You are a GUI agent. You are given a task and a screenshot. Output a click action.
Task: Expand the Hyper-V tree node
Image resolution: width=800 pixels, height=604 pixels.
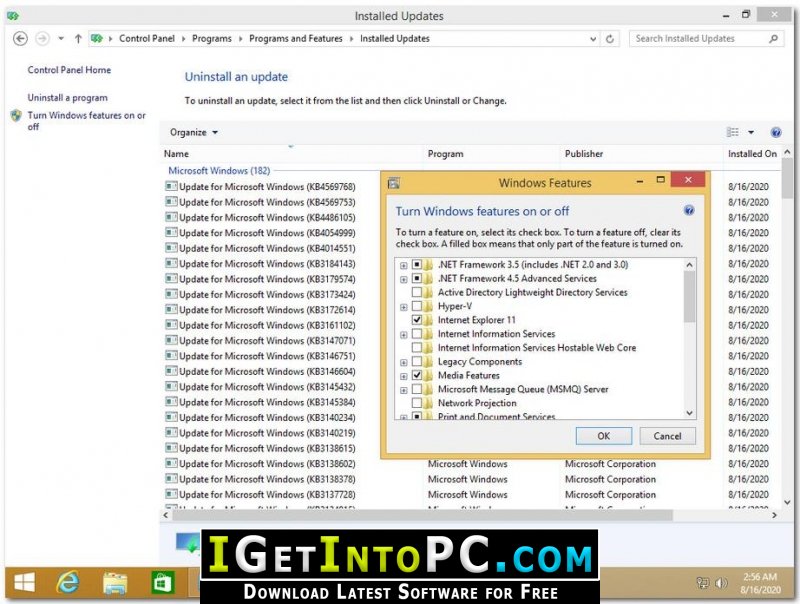[x=404, y=307]
